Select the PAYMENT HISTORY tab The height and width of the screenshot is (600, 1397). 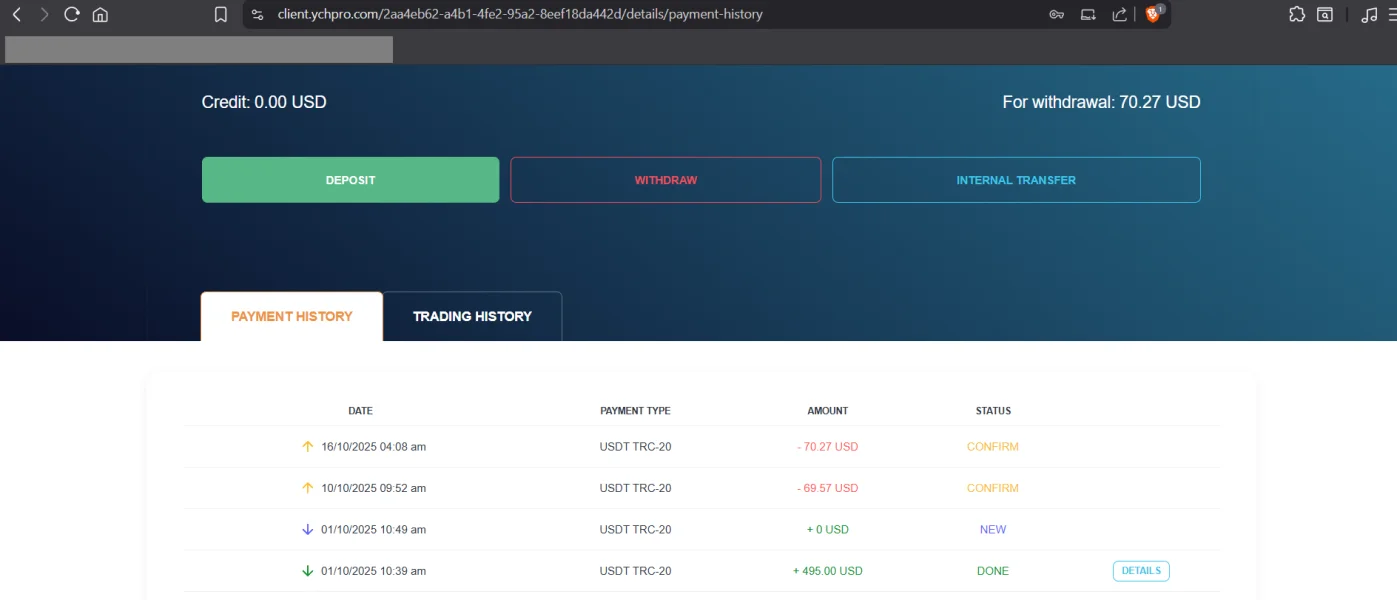(291, 316)
